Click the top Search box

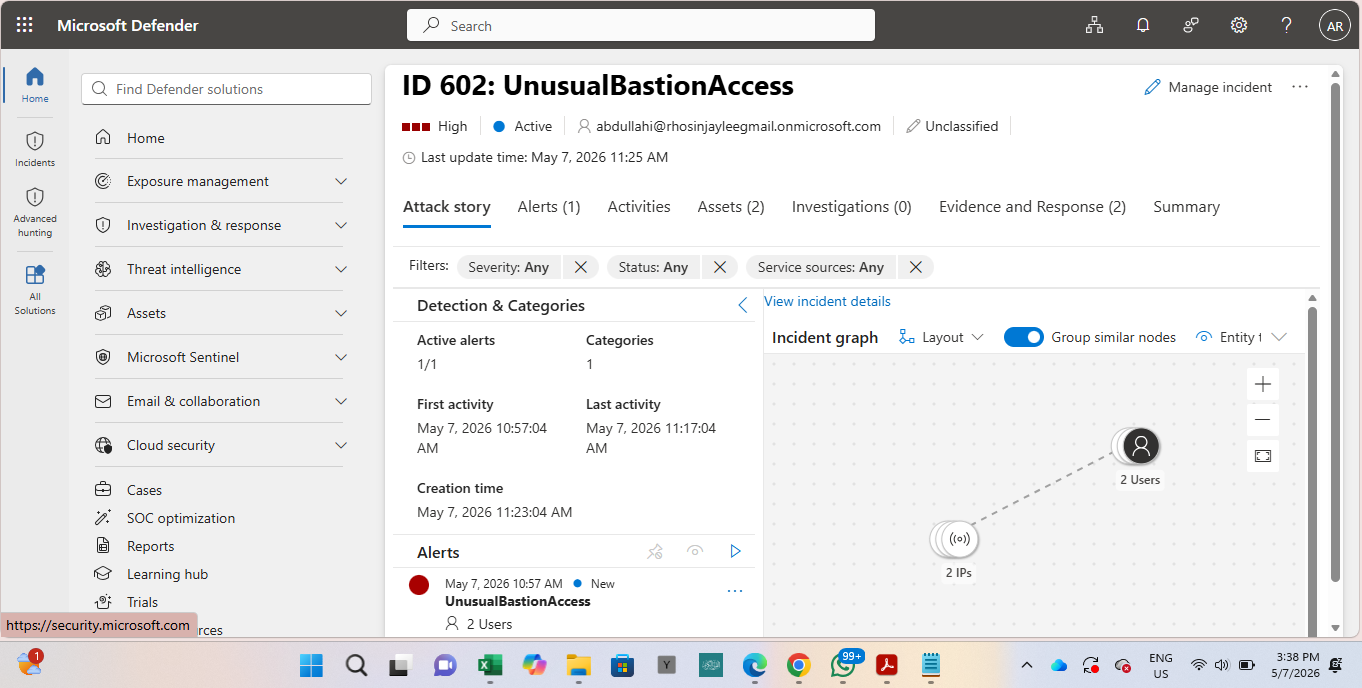[641, 26]
